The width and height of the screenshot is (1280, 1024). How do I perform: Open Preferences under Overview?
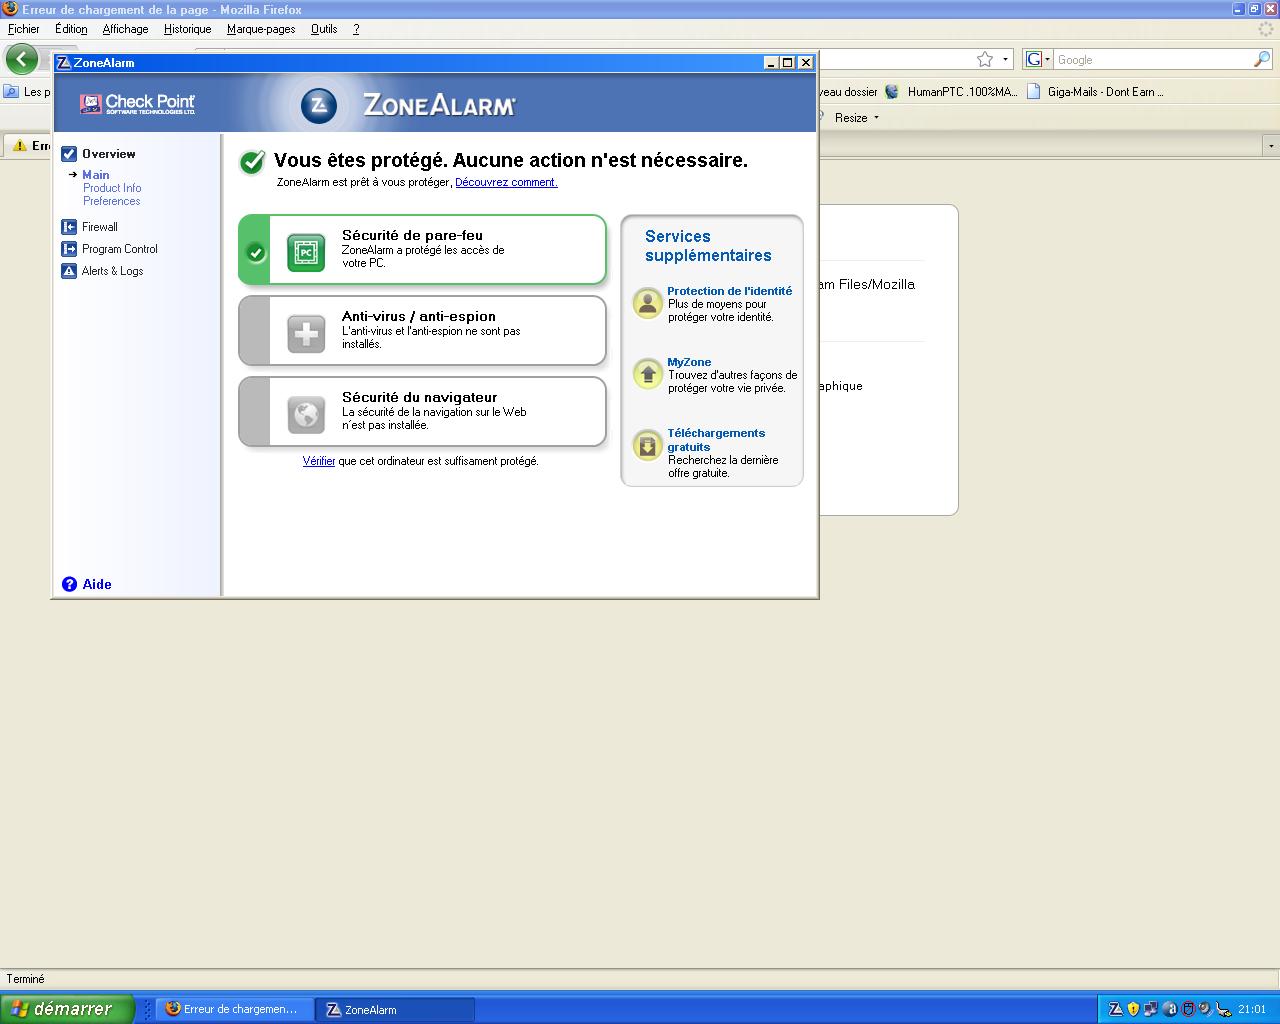111,201
